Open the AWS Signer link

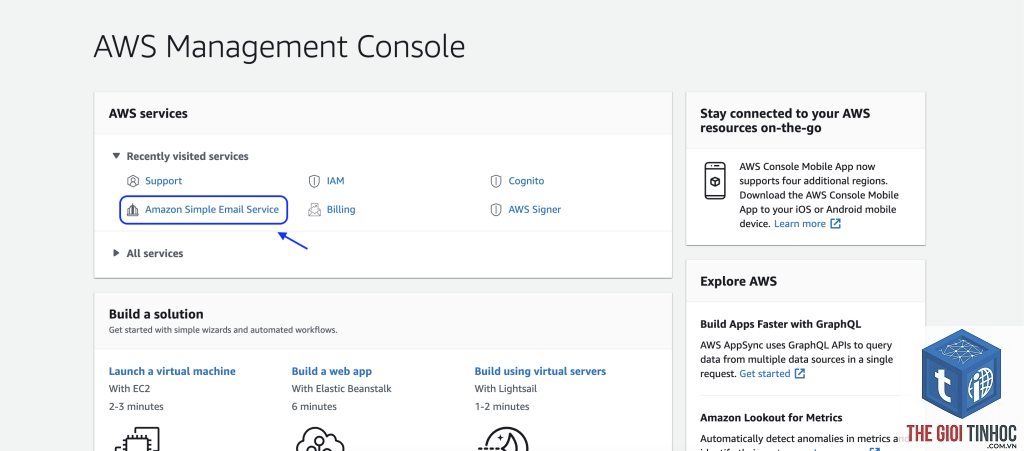tap(535, 210)
